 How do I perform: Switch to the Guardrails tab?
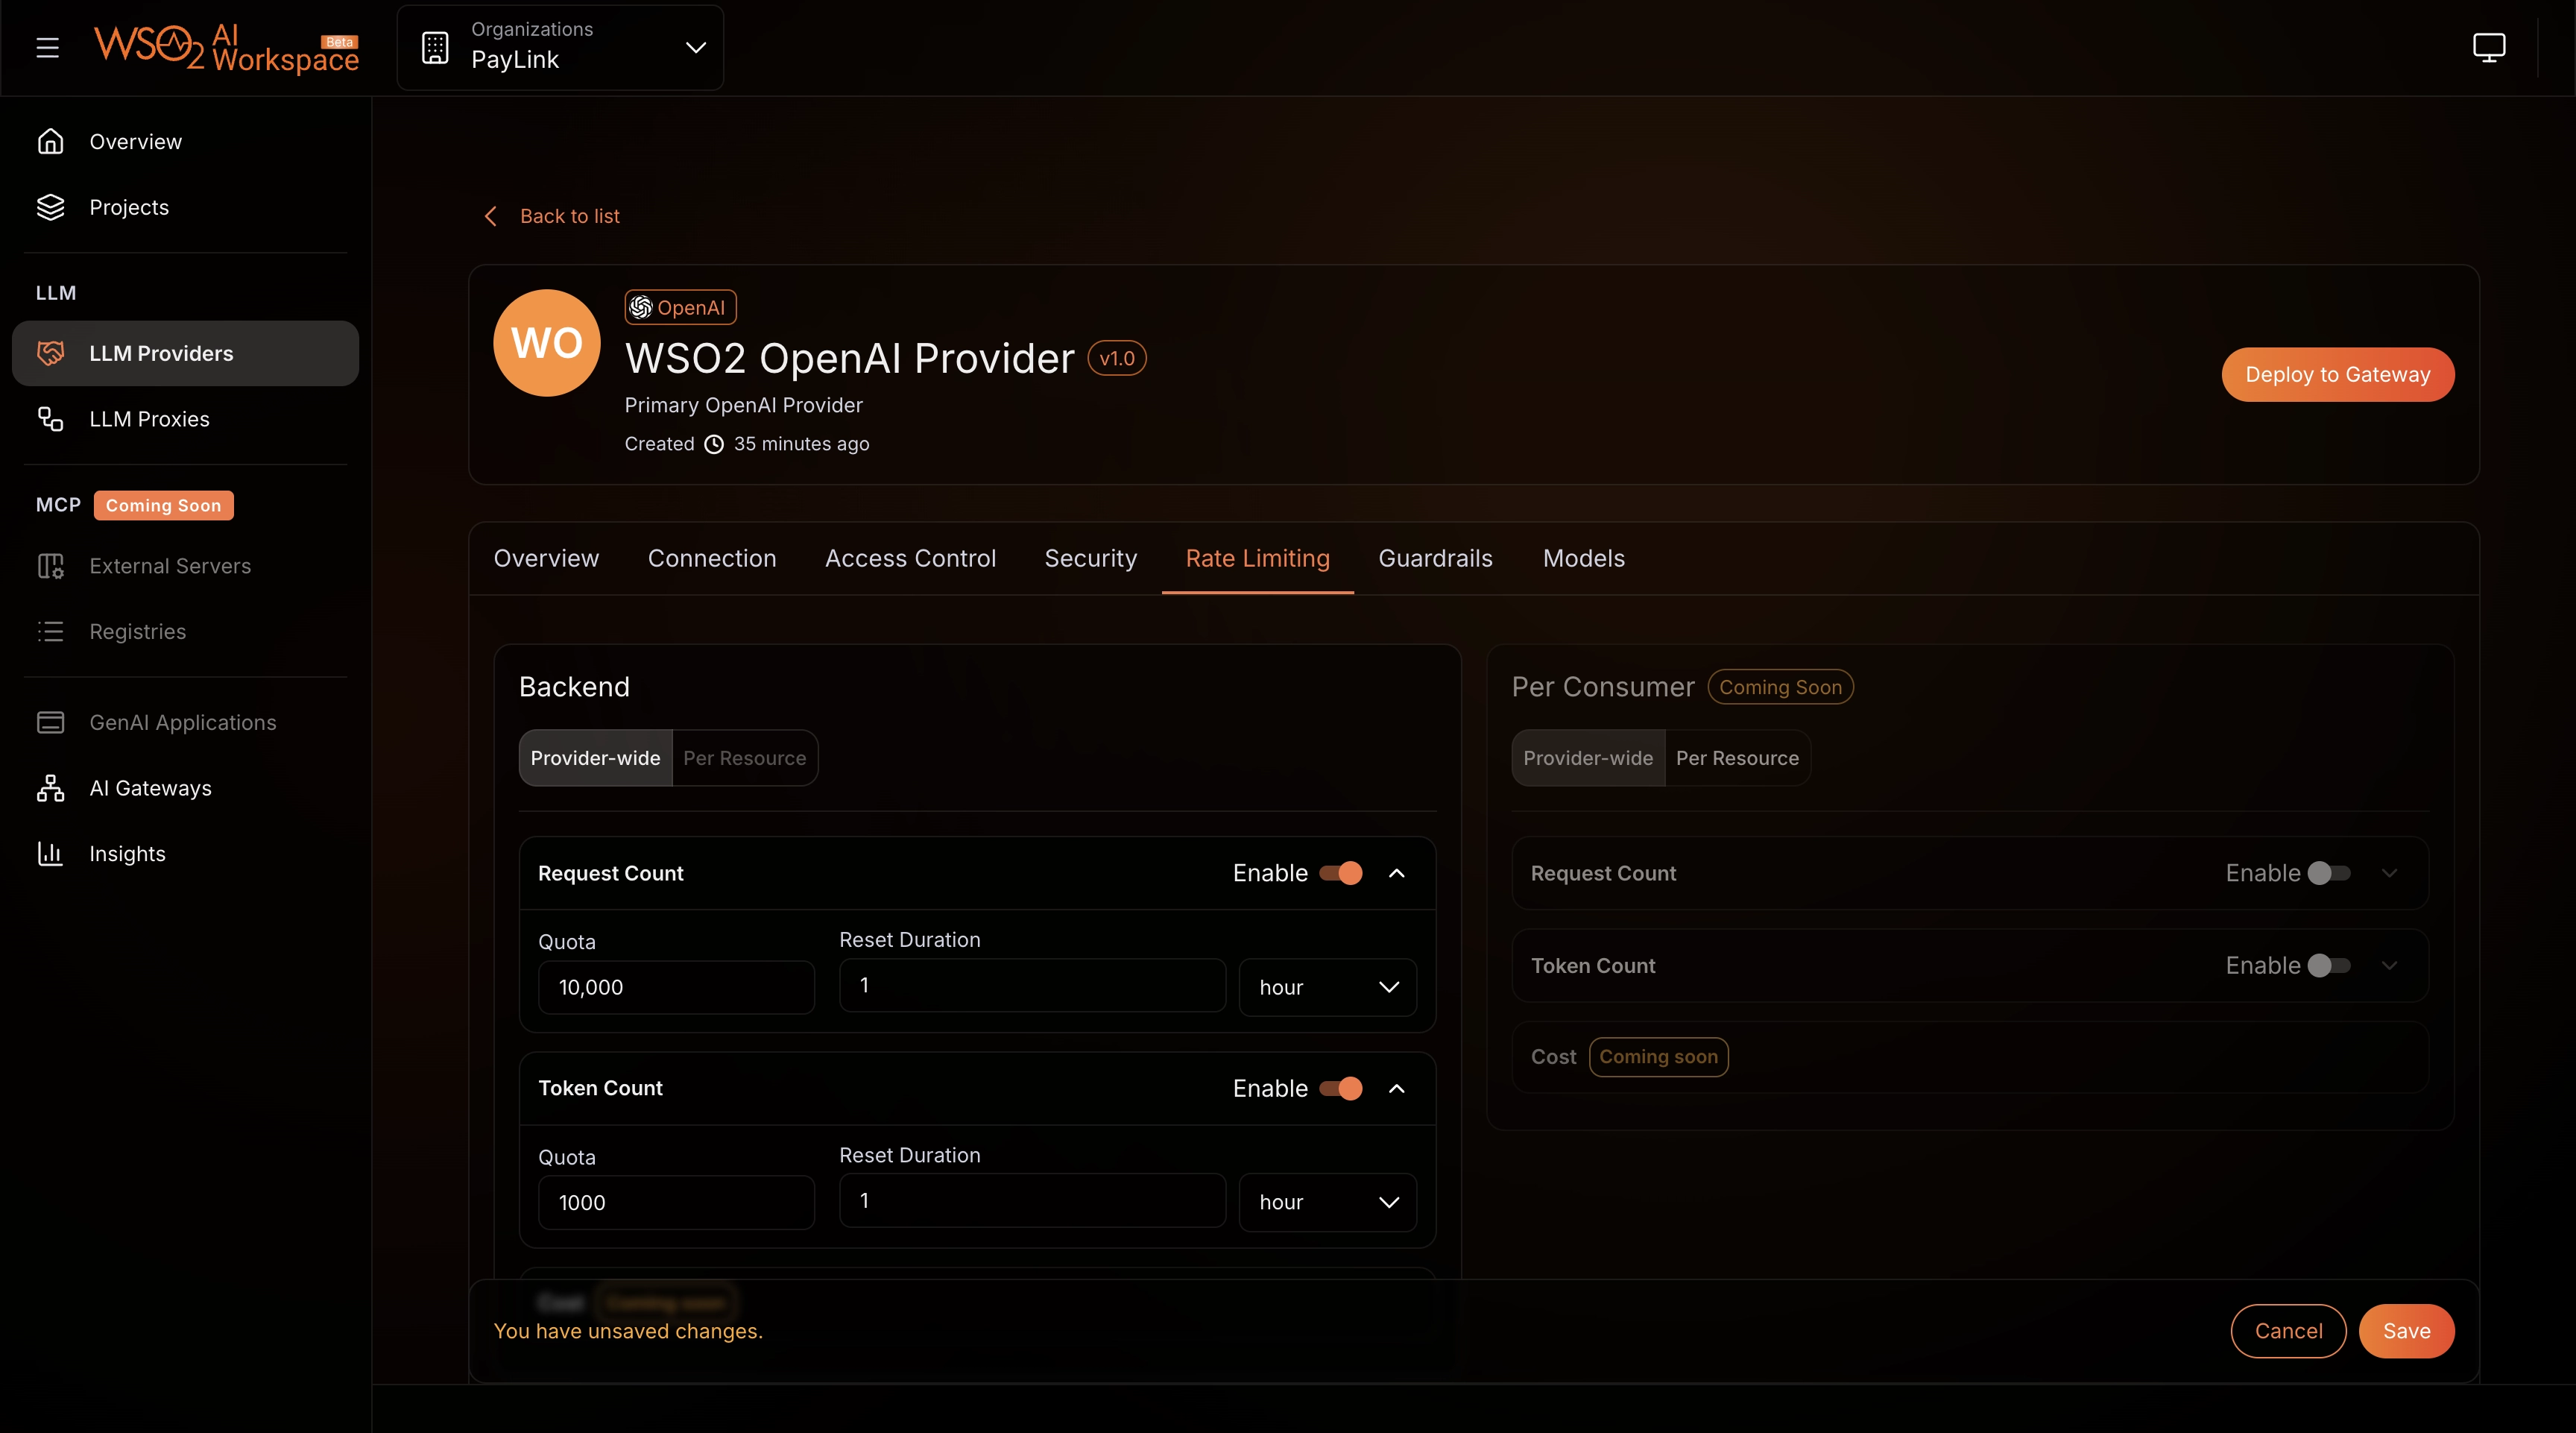(x=1435, y=558)
